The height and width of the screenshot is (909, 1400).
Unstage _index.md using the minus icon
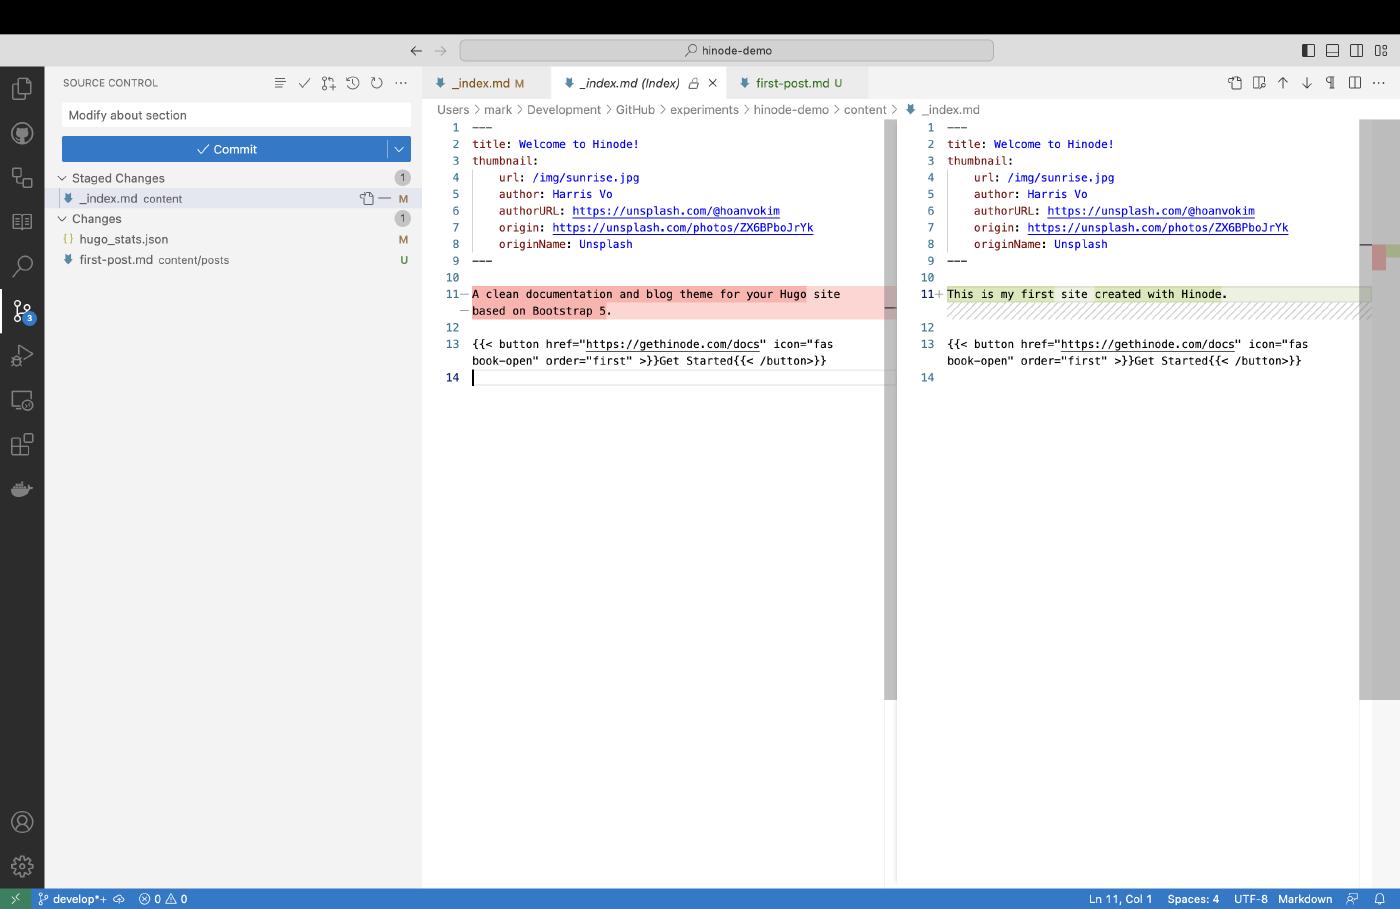click(385, 198)
